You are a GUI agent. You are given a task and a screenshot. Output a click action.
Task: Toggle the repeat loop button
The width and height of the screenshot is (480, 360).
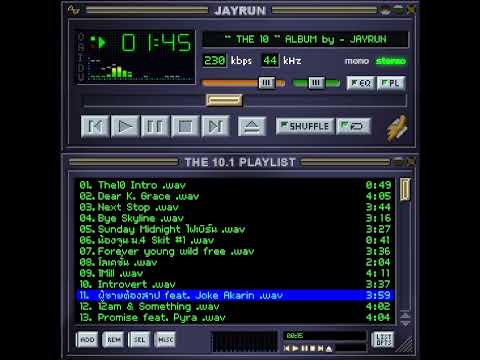[353, 126]
